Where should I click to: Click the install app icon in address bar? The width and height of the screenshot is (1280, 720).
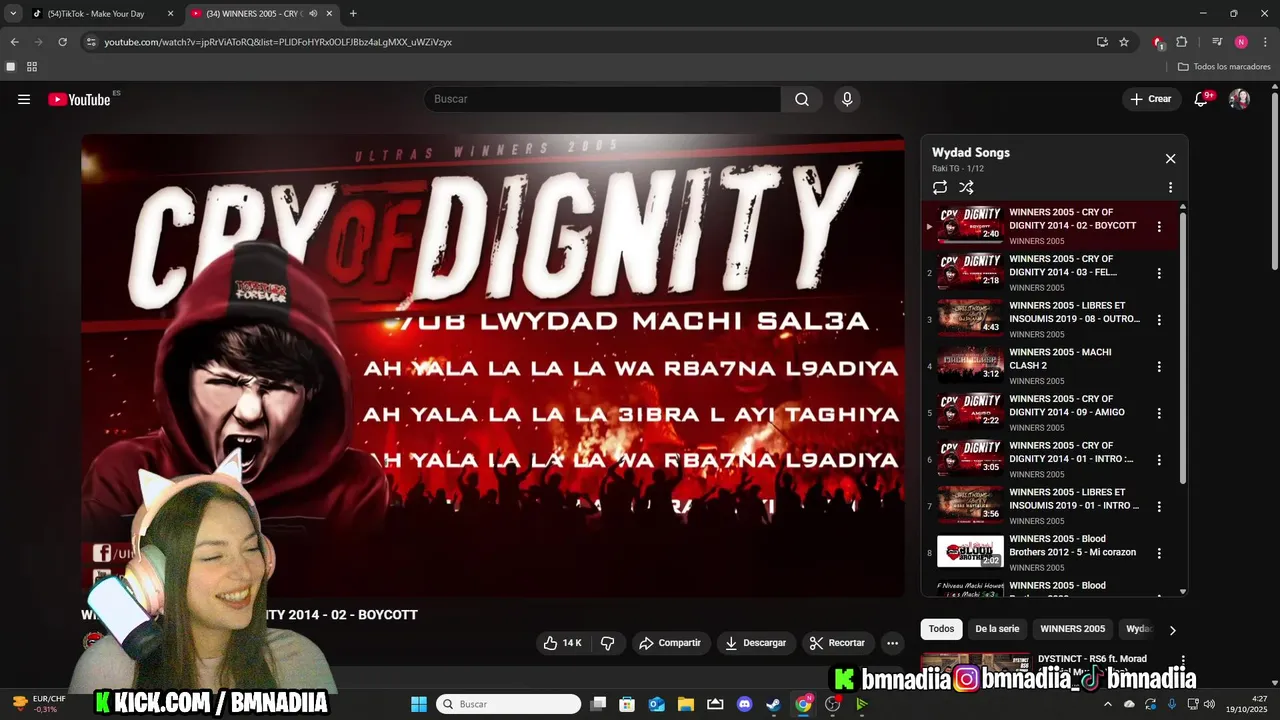tap(1102, 42)
